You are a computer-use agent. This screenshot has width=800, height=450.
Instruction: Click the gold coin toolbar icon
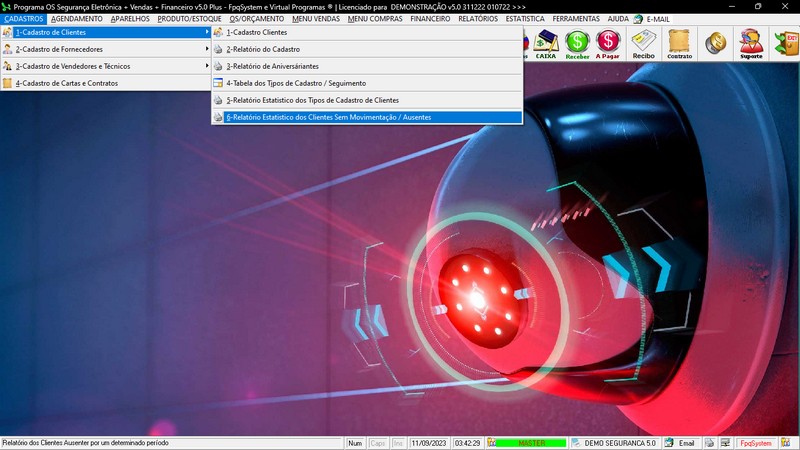(715, 43)
